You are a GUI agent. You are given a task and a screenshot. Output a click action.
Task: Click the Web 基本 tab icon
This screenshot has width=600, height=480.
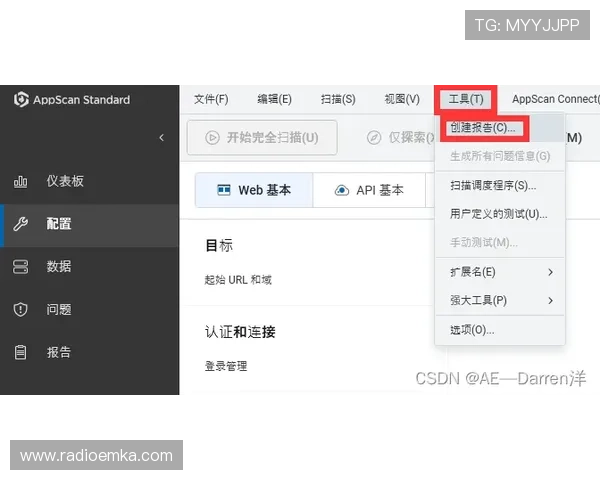tap(224, 190)
